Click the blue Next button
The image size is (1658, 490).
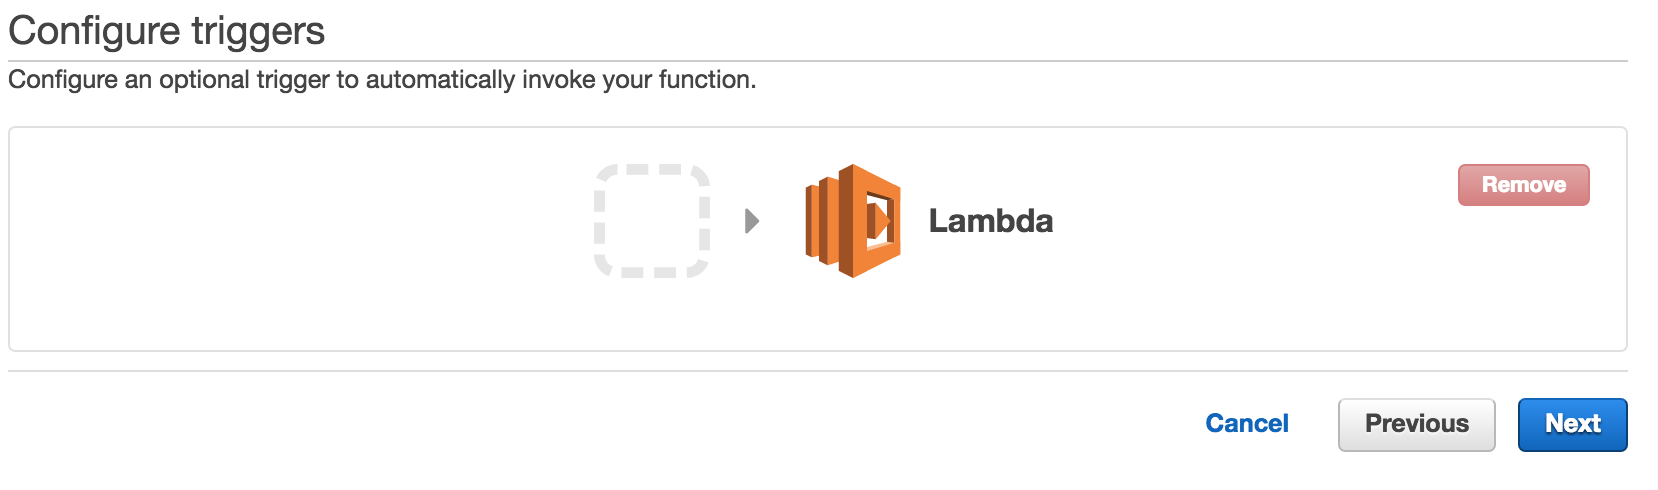click(1572, 425)
